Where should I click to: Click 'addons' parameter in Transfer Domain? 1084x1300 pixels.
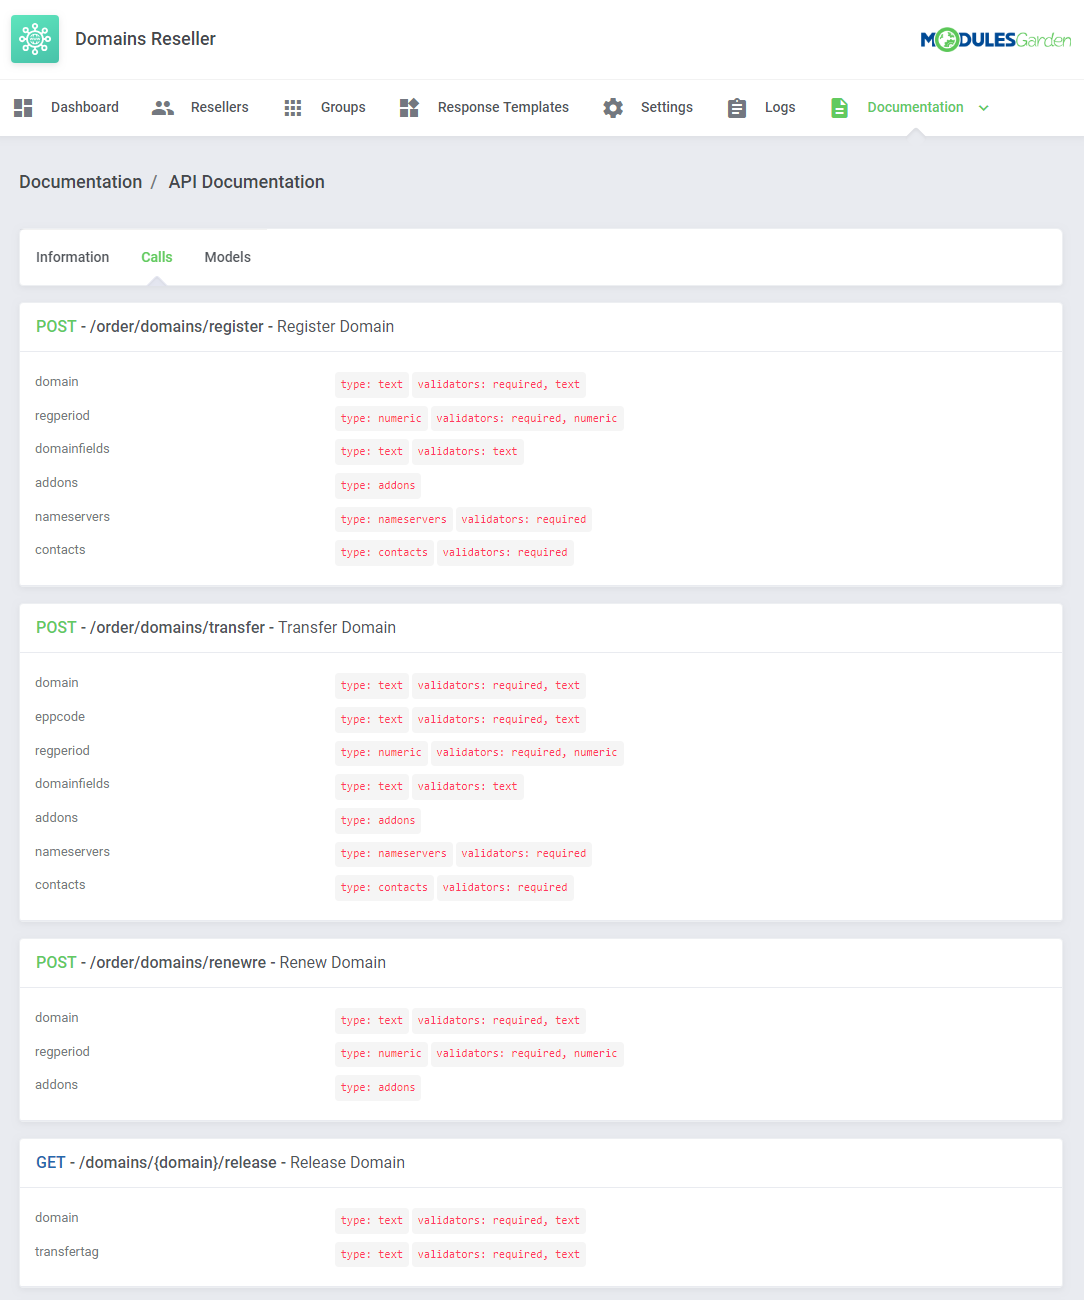click(x=56, y=818)
